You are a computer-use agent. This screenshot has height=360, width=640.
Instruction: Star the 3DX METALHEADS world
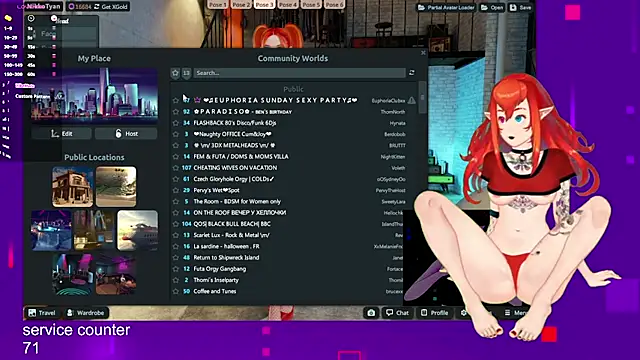coord(176,145)
